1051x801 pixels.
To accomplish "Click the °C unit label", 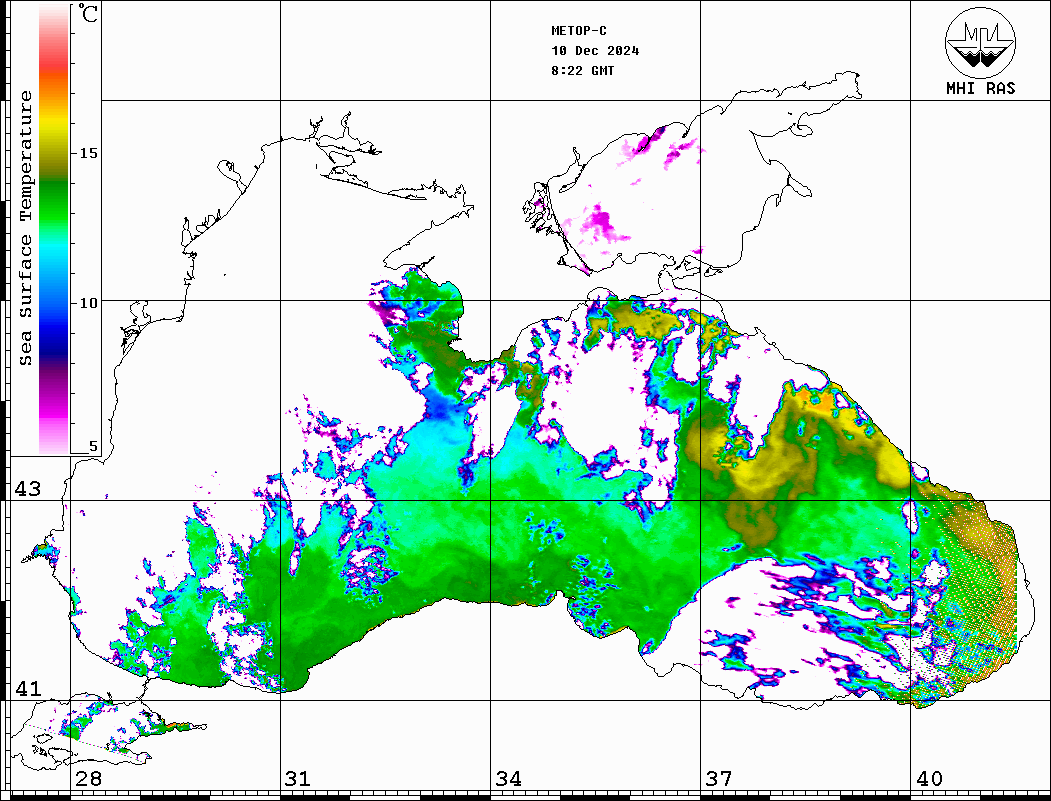I will 88,13.
